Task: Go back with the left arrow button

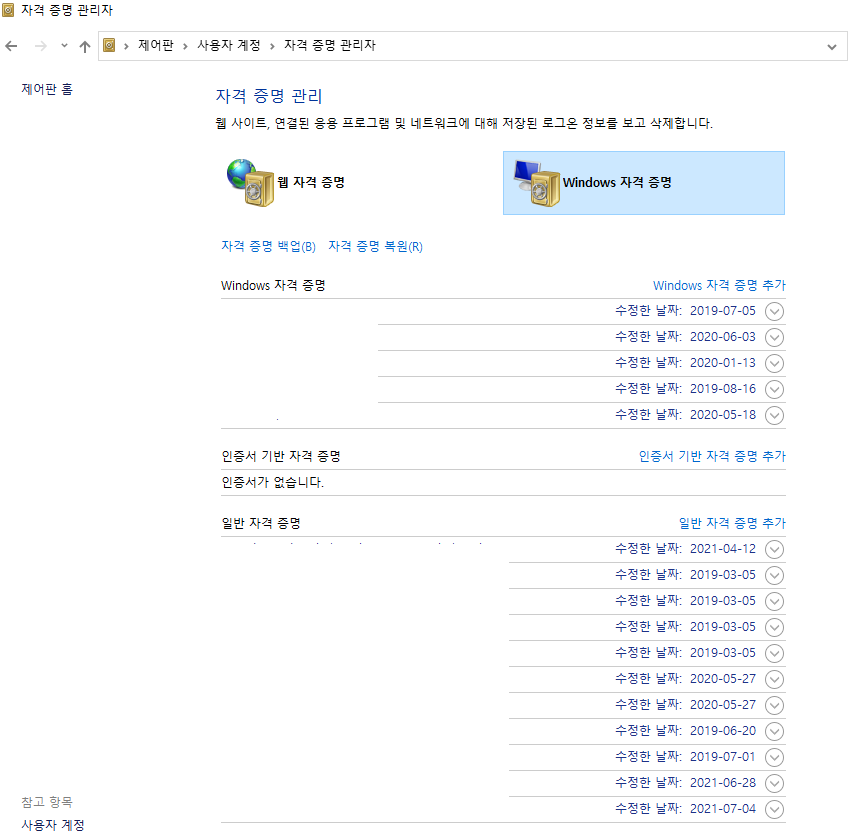Action: click(x=11, y=47)
